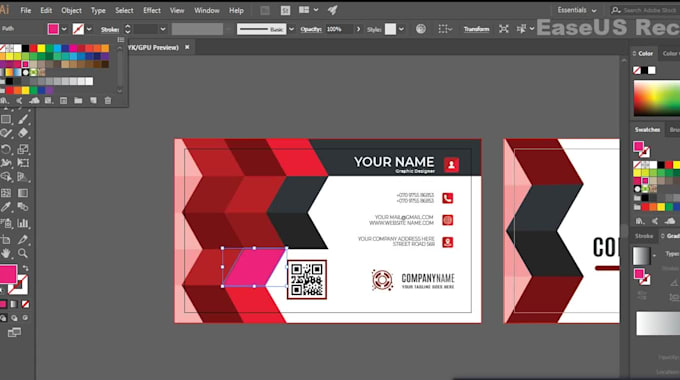680x380 pixels.
Task: Select the Eraser tool
Action: click(x=23, y=133)
